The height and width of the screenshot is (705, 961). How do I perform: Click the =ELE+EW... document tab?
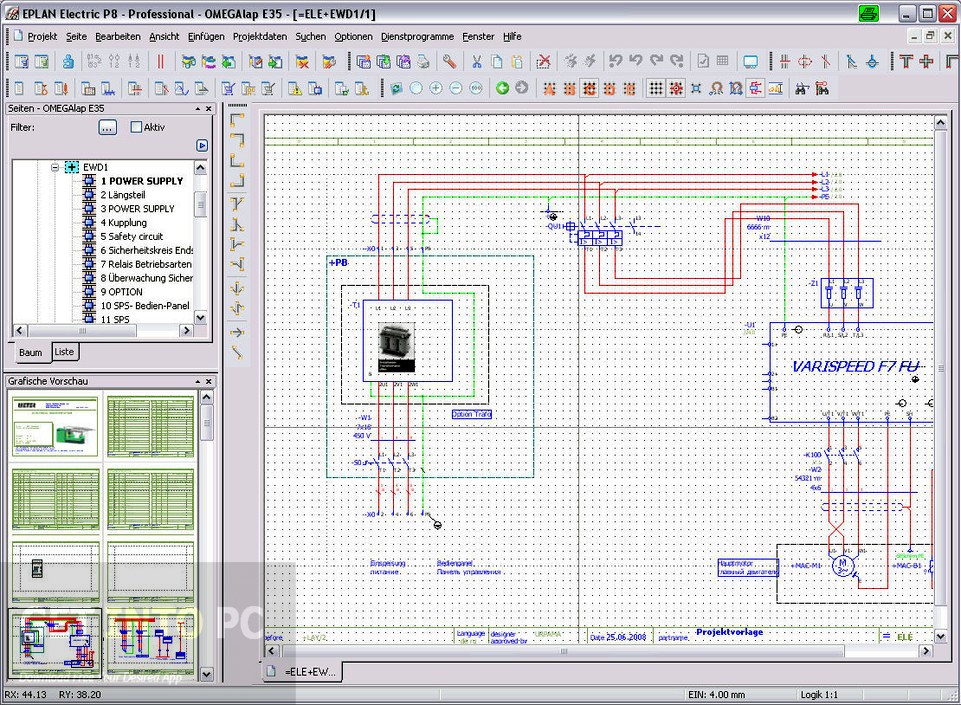click(x=304, y=672)
